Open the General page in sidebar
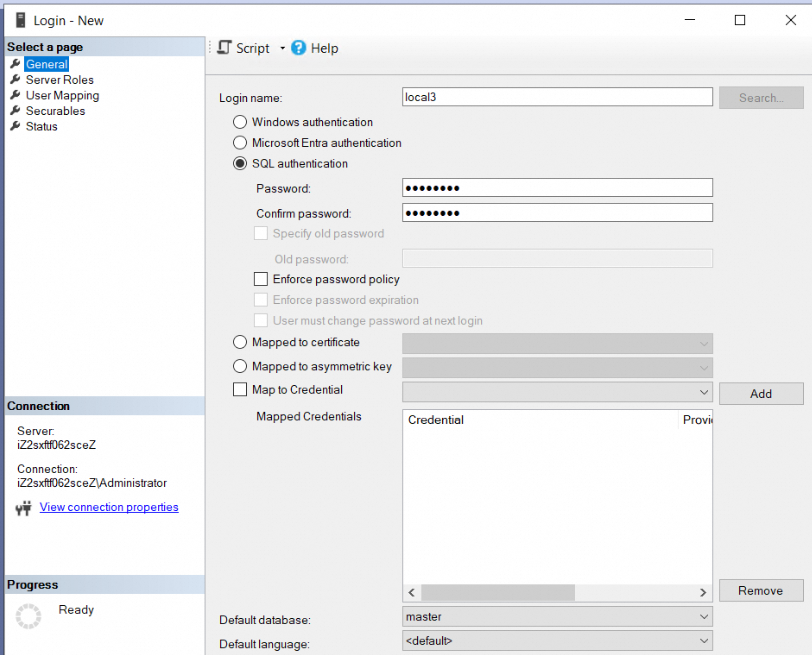Viewport: 812px width, 655px height. (x=46, y=65)
